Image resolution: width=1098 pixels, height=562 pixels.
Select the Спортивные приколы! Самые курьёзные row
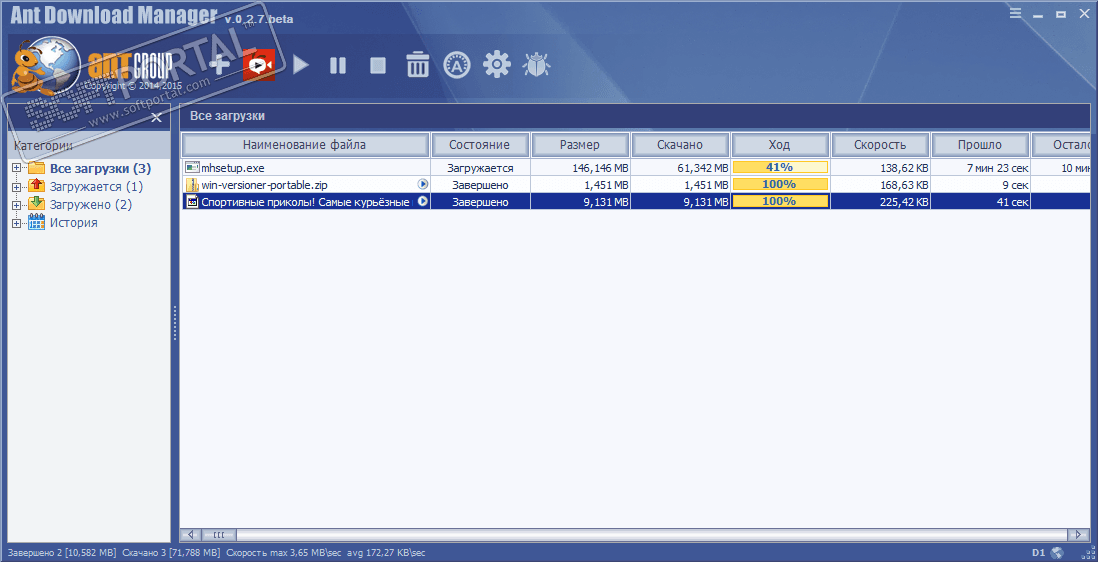pyautogui.click(x=635, y=202)
